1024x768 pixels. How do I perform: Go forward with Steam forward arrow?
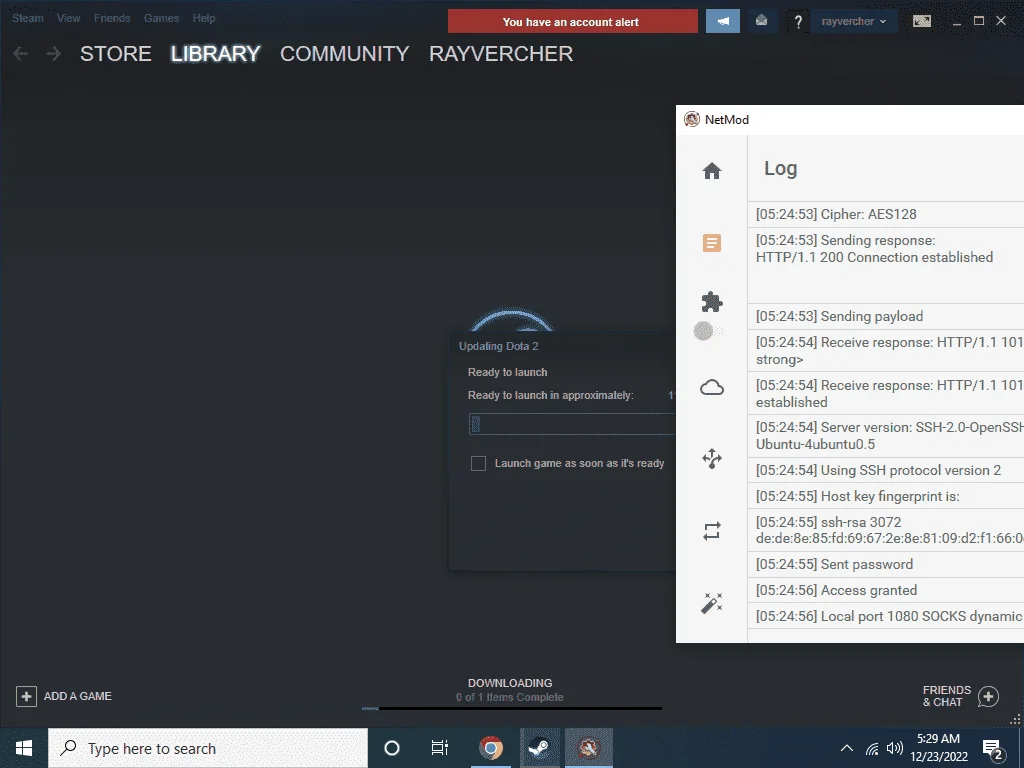(x=54, y=54)
